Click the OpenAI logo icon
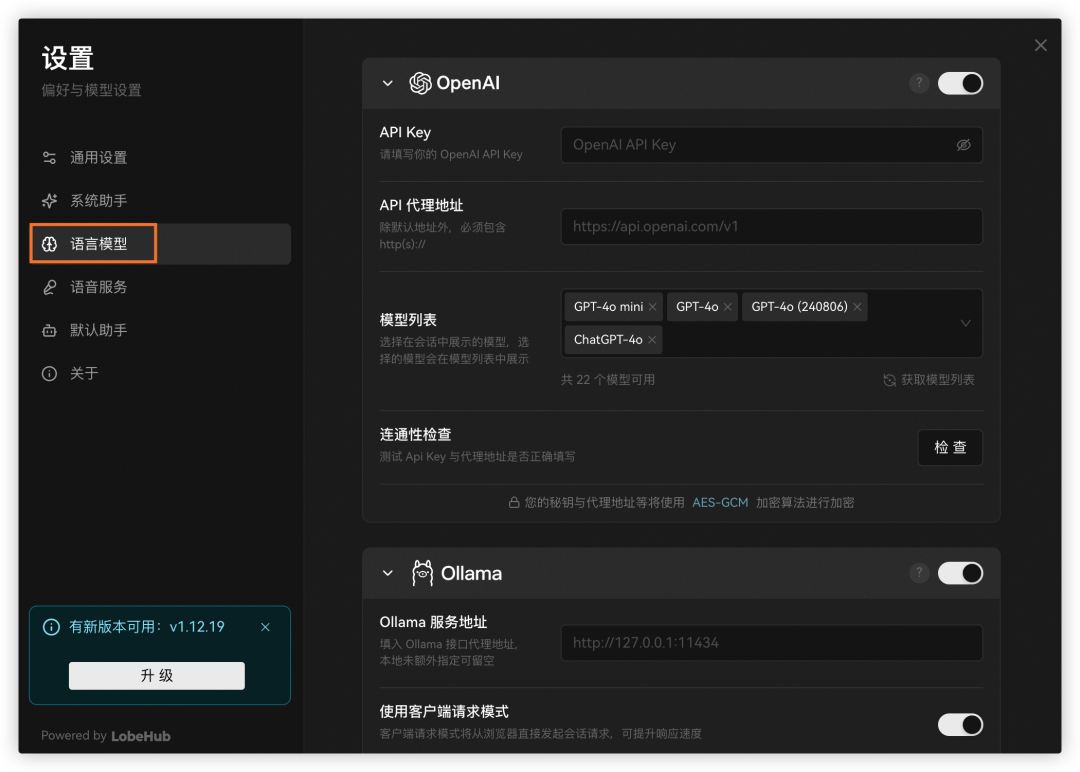The width and height of the screenshot is (1080, 772). (x=420, y=83)
